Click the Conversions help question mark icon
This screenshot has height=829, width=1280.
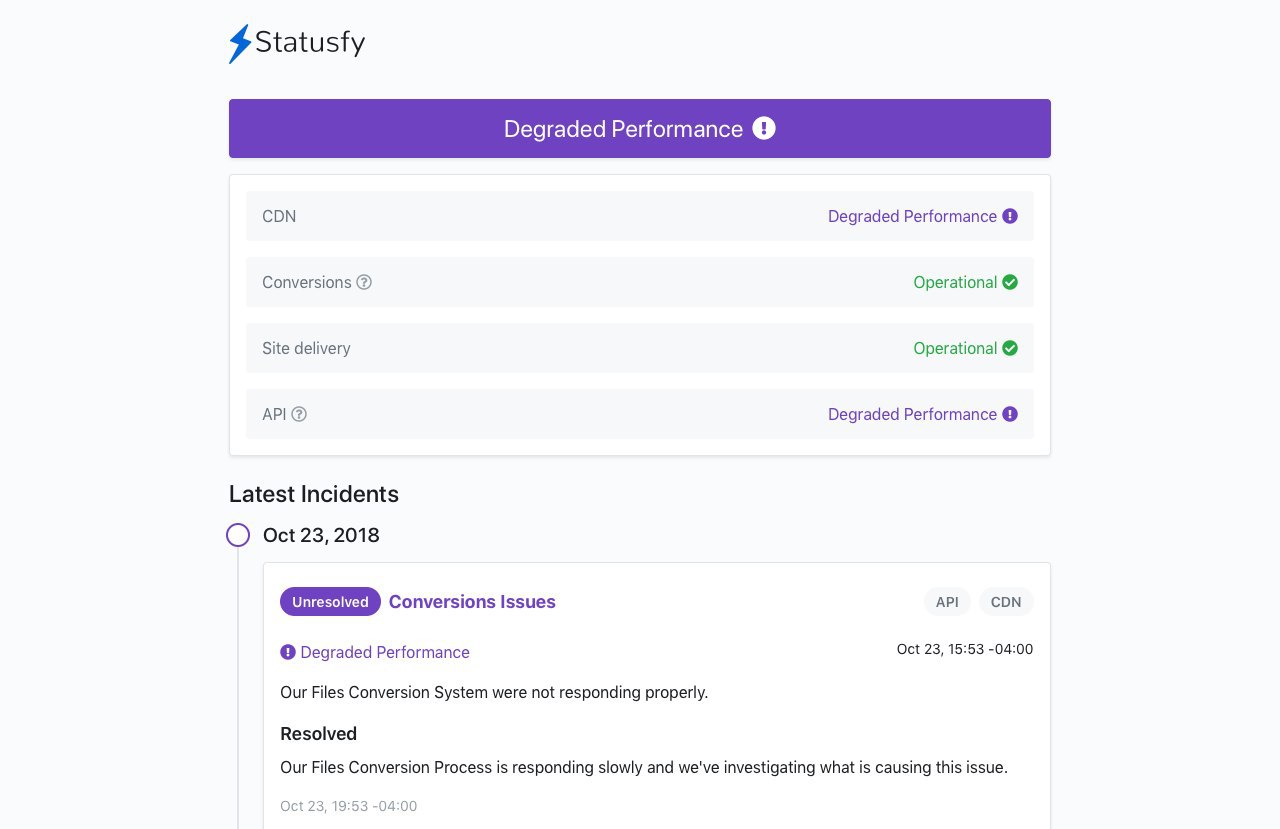click(364, 282)
